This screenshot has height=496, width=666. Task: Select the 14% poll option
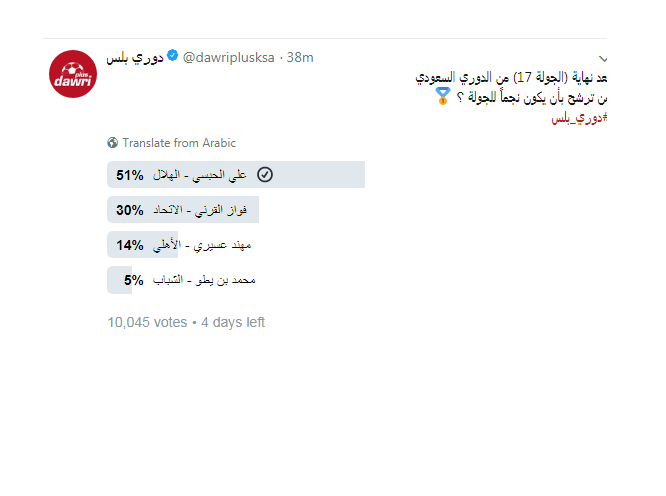(179, 245)
